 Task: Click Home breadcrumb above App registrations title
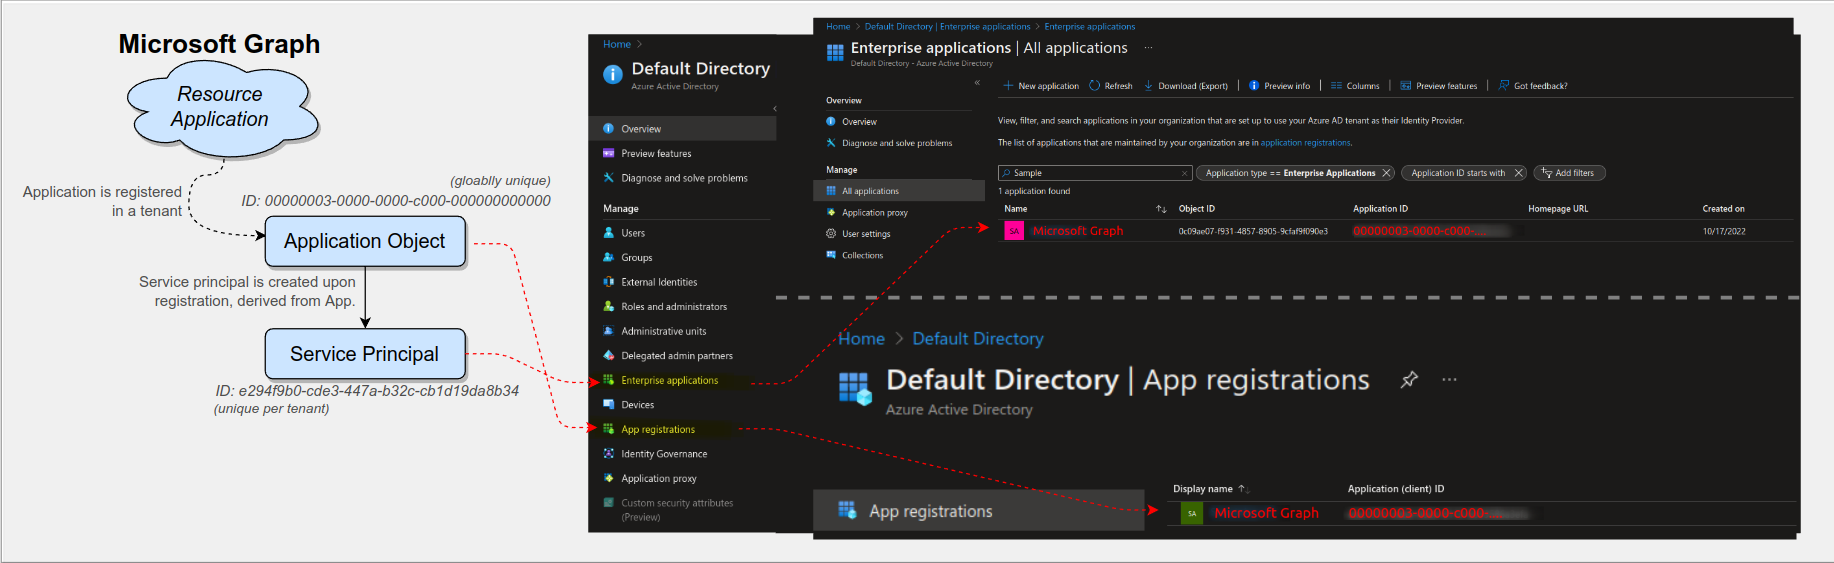point(861,339)
